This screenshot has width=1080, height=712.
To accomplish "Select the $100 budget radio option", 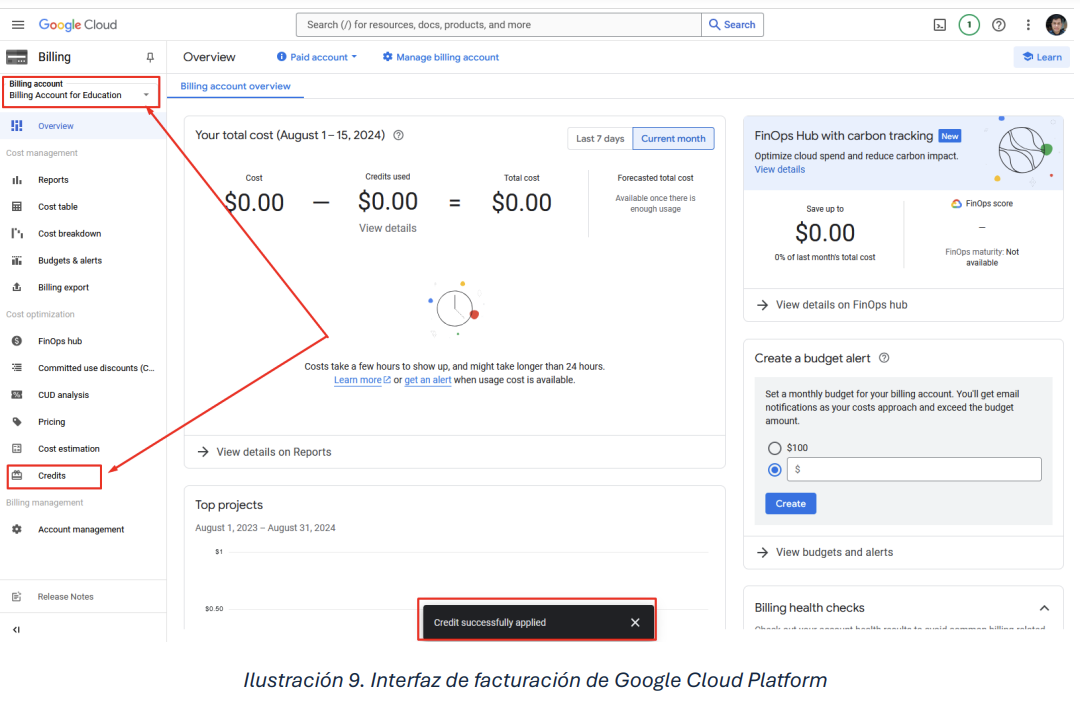I will (x=774, y=448).
